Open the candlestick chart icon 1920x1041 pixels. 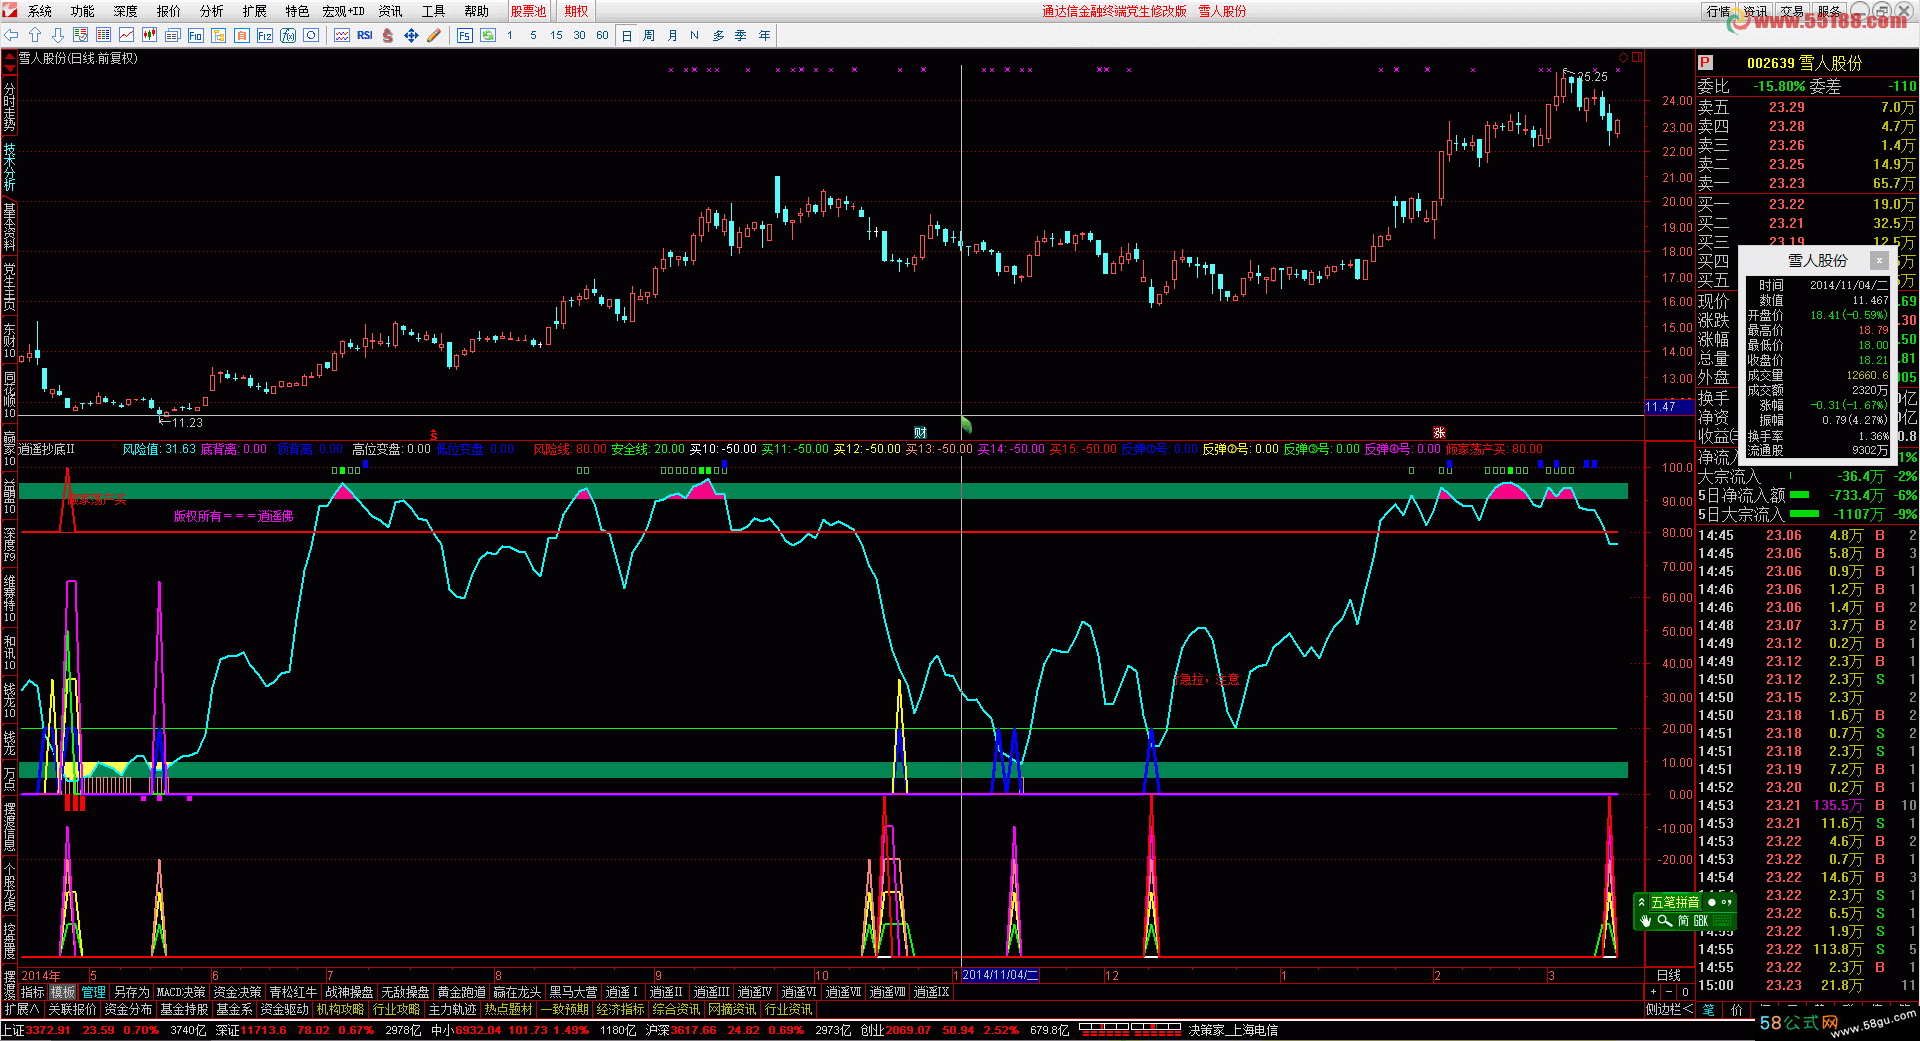click(150, 35)
